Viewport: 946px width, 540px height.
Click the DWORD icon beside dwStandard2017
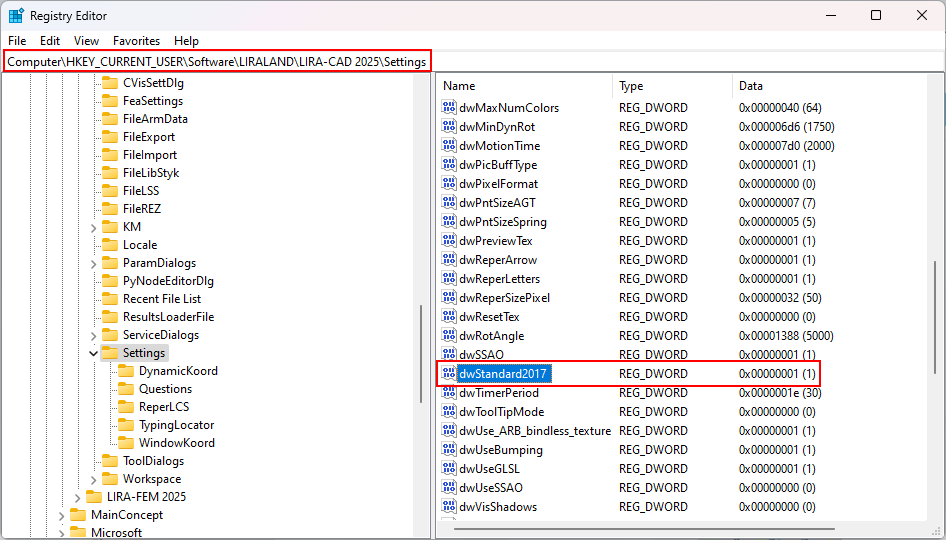pos(449,374)
